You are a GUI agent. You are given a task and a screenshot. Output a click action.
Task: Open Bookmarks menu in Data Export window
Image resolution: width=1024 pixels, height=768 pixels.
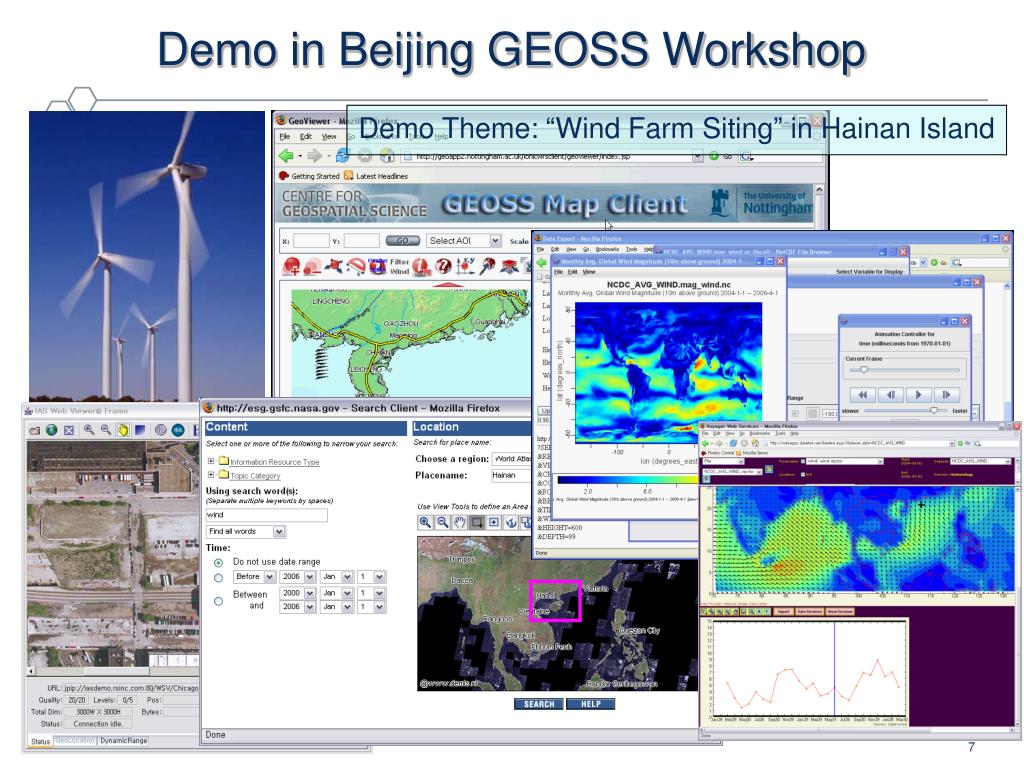click(x=607, y=249)
